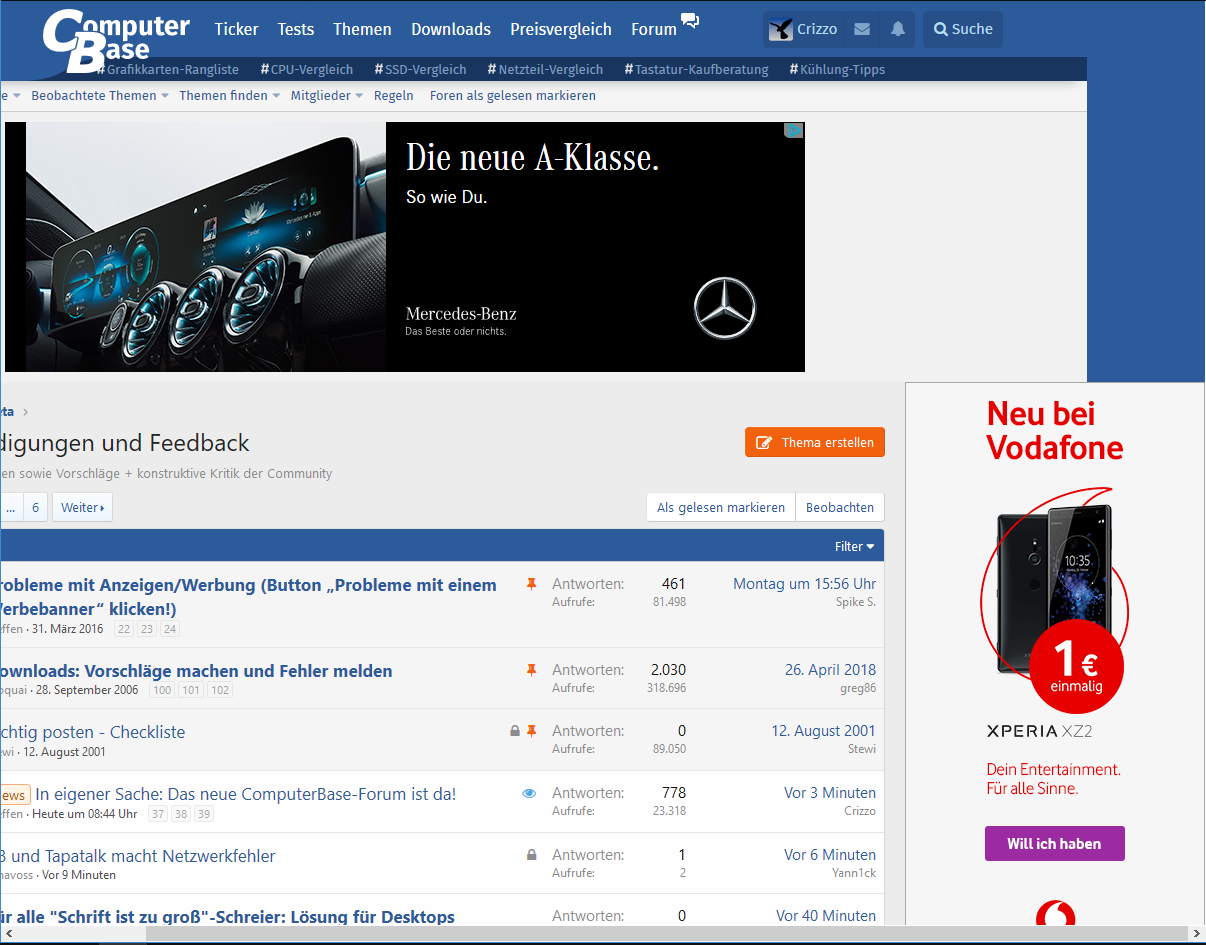This screenshot has height=945, width=1206.
Task: Open #Kühlung-Tipps link
Action: [837, 69]
